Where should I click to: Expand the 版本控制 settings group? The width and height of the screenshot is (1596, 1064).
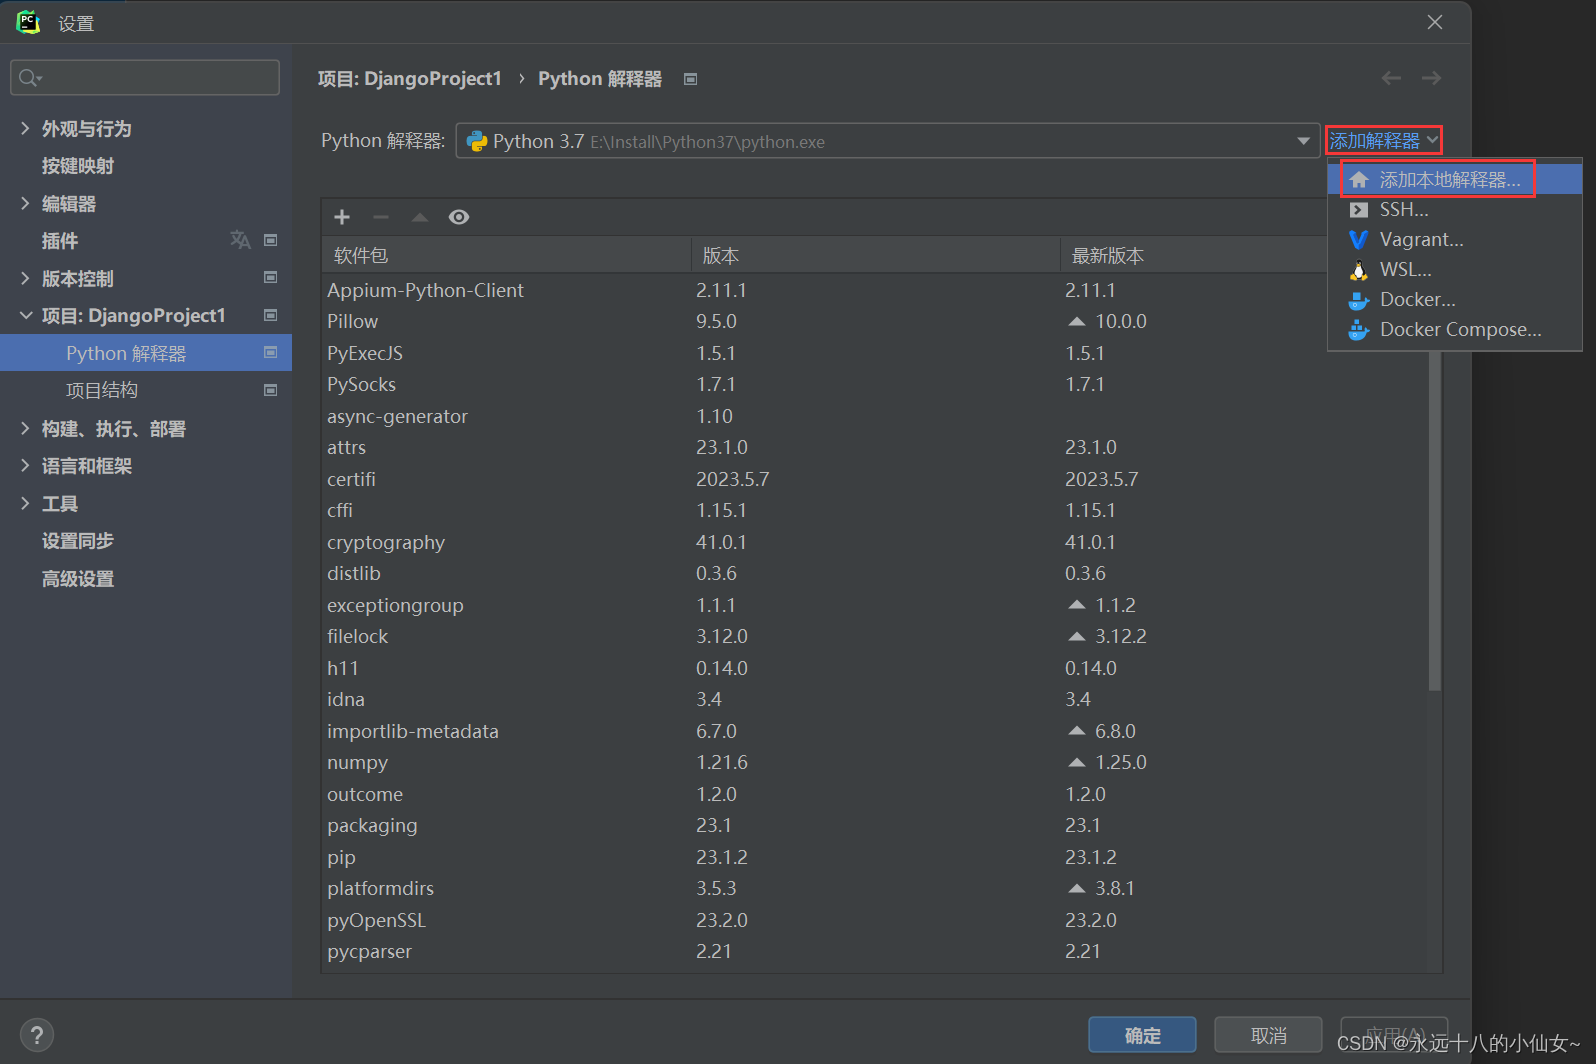[25, 278]
